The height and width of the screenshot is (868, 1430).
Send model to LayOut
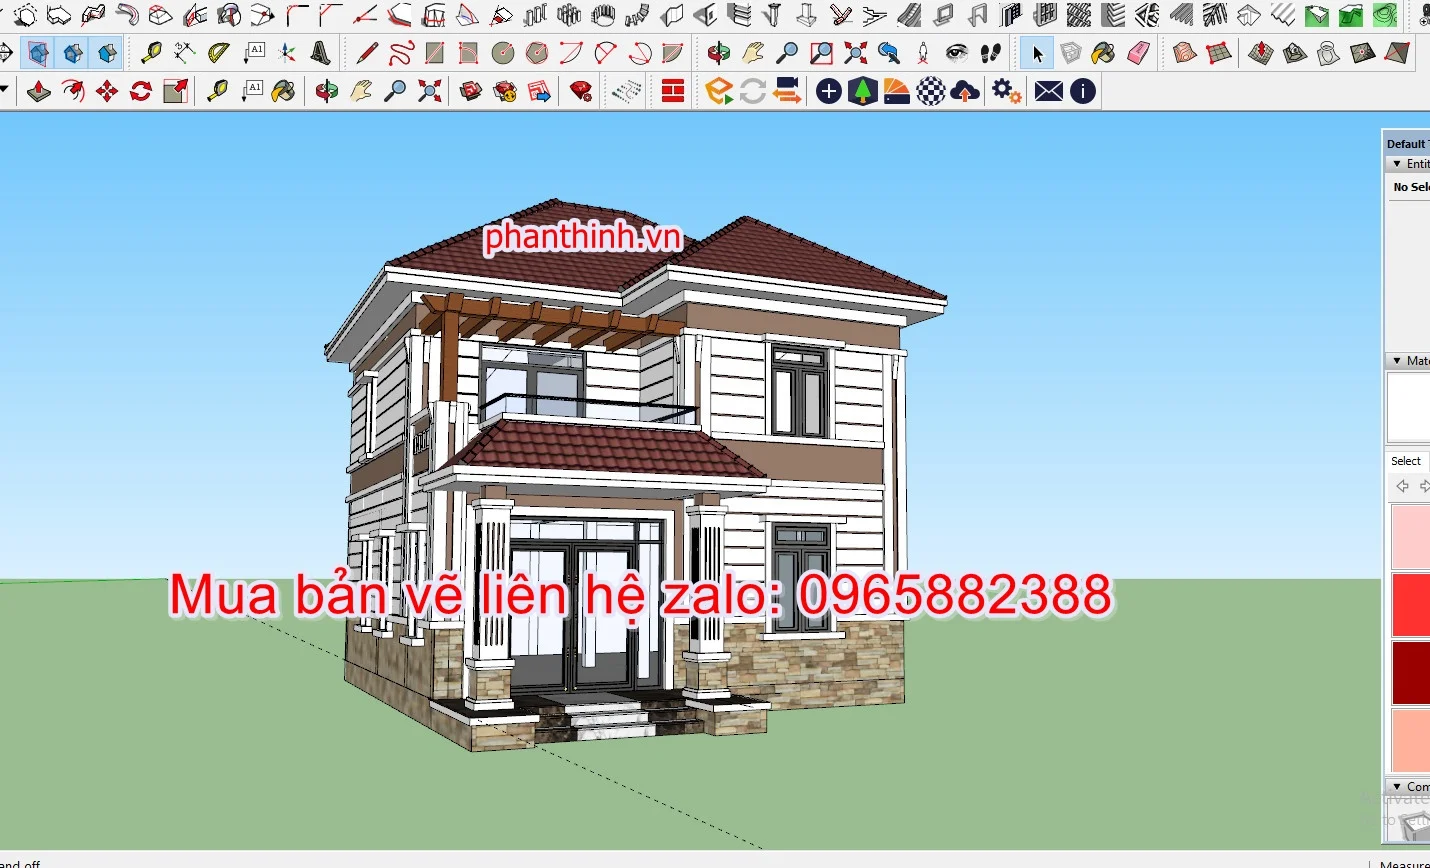(539, 92)
